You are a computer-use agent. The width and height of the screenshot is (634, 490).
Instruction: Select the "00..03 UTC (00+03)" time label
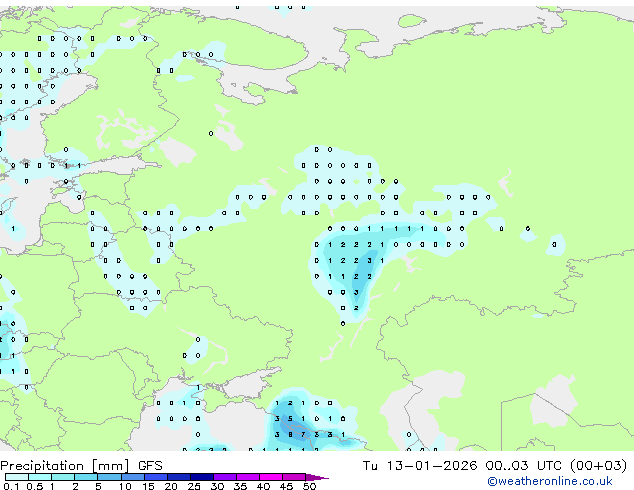click(x=556, y=466)
